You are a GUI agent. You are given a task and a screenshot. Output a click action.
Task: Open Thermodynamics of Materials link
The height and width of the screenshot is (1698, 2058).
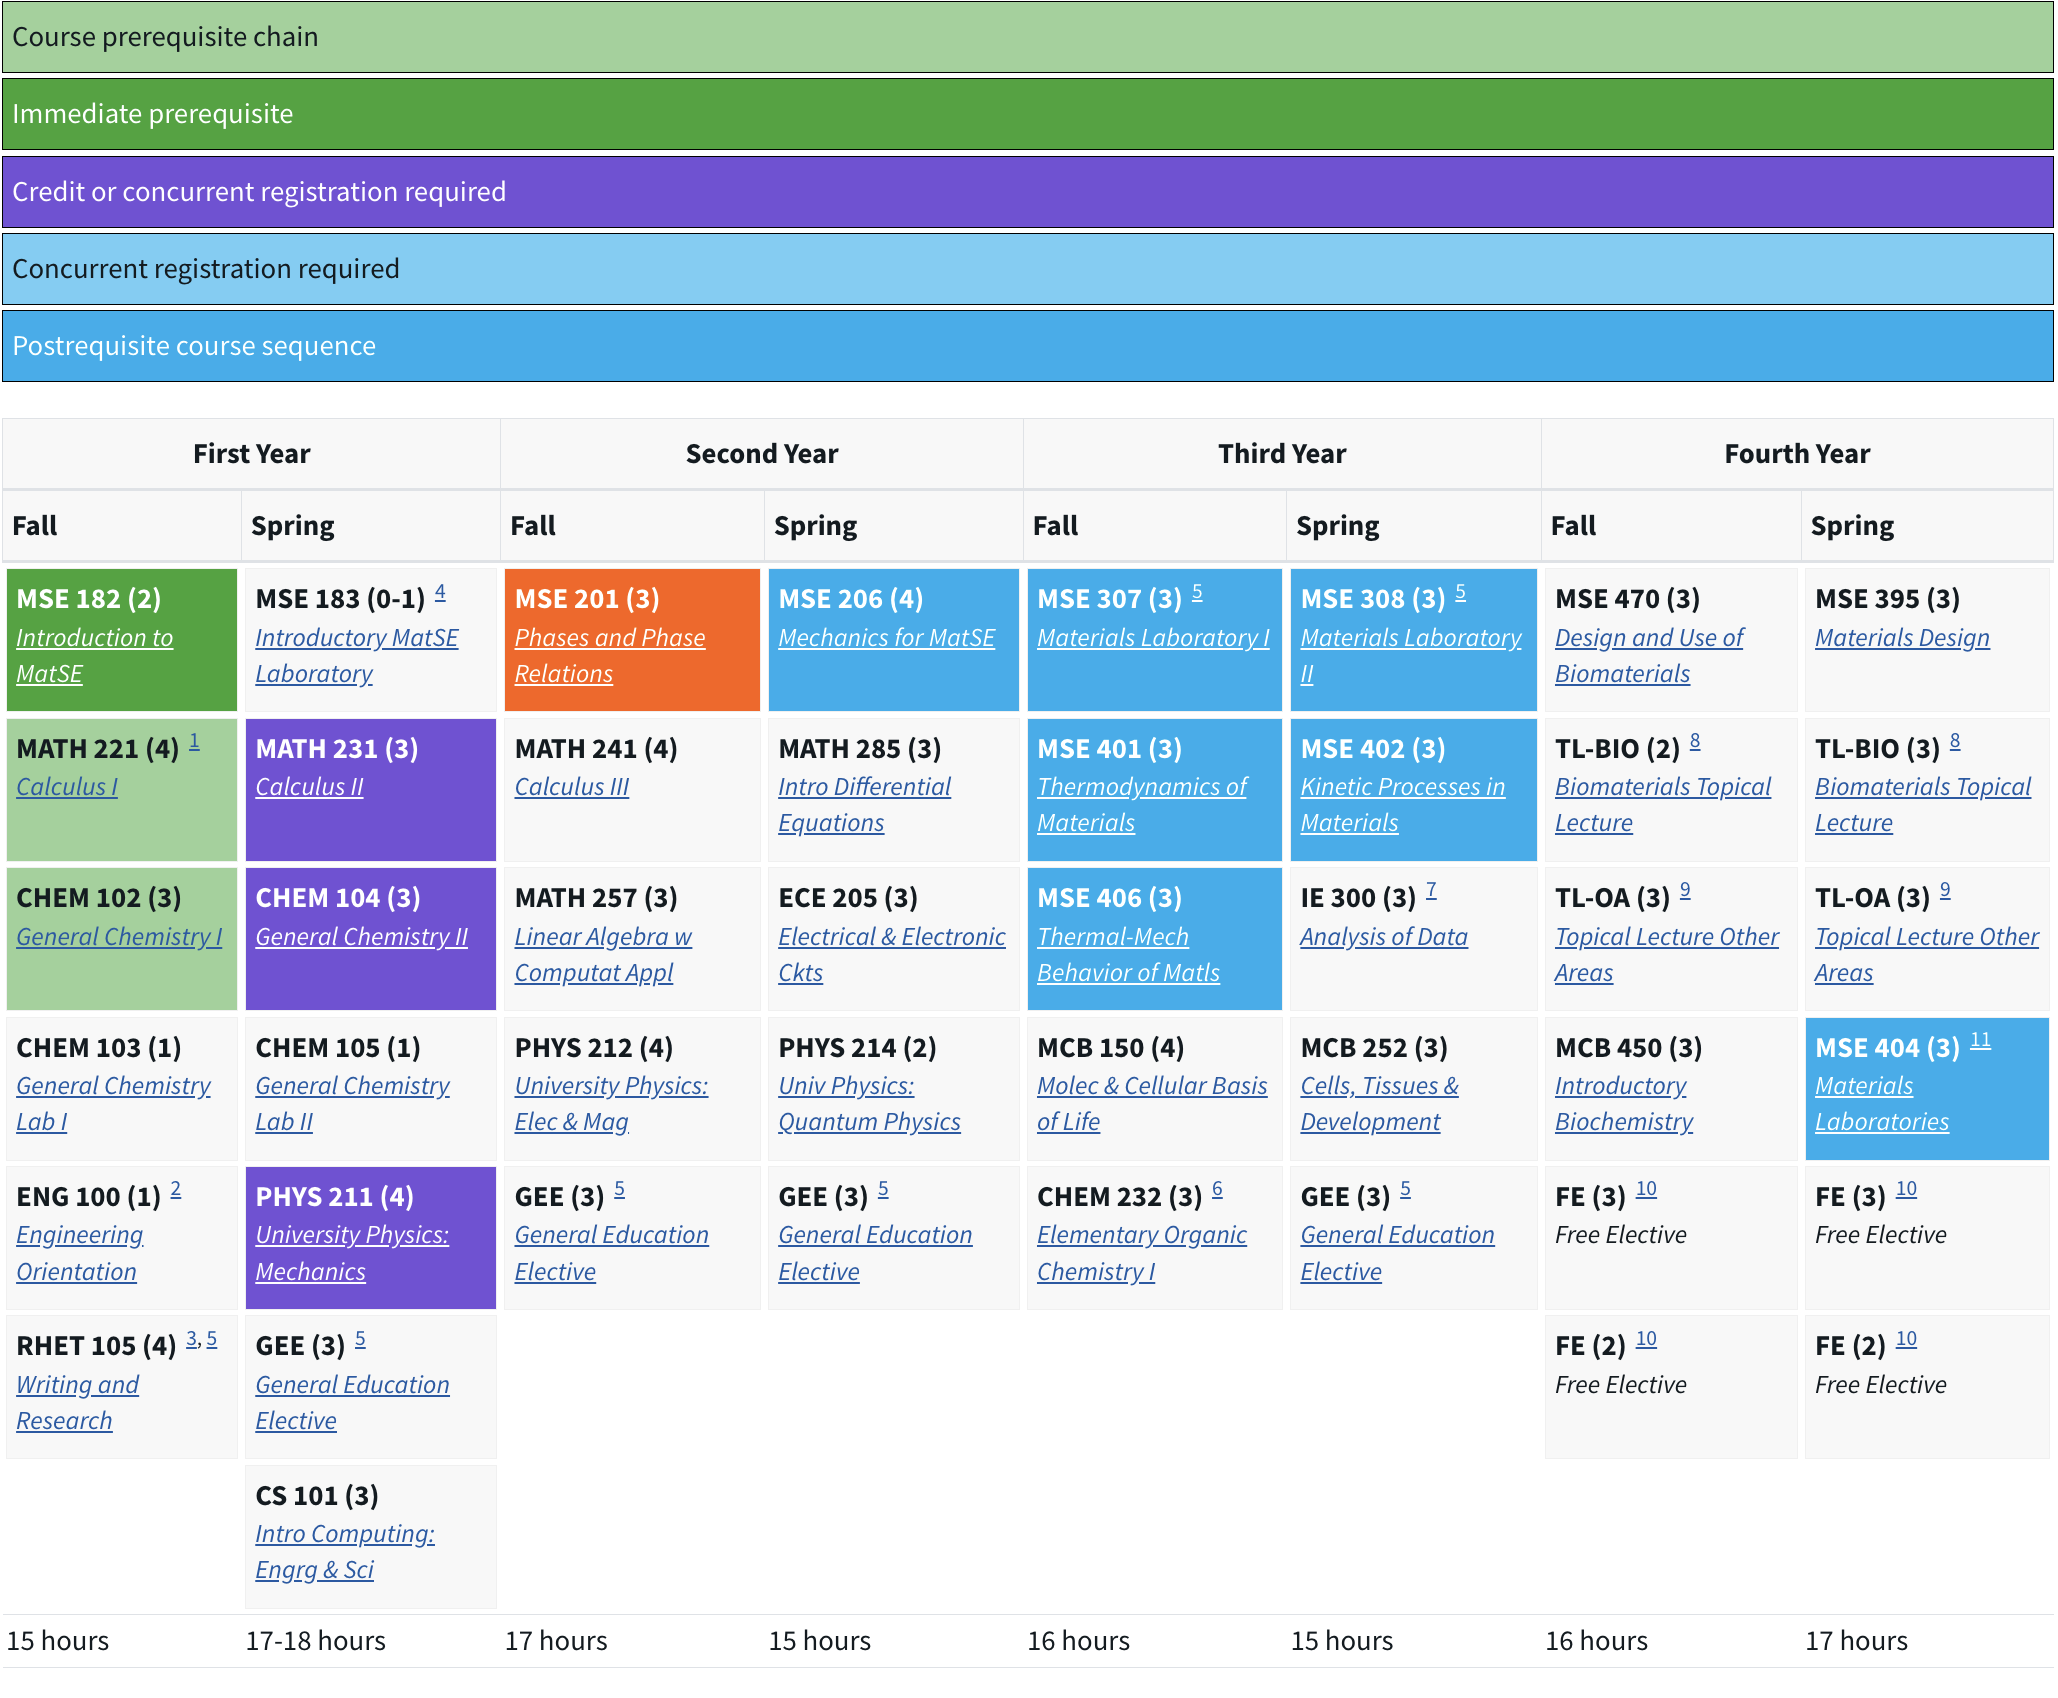click(x=1141, y=787)
